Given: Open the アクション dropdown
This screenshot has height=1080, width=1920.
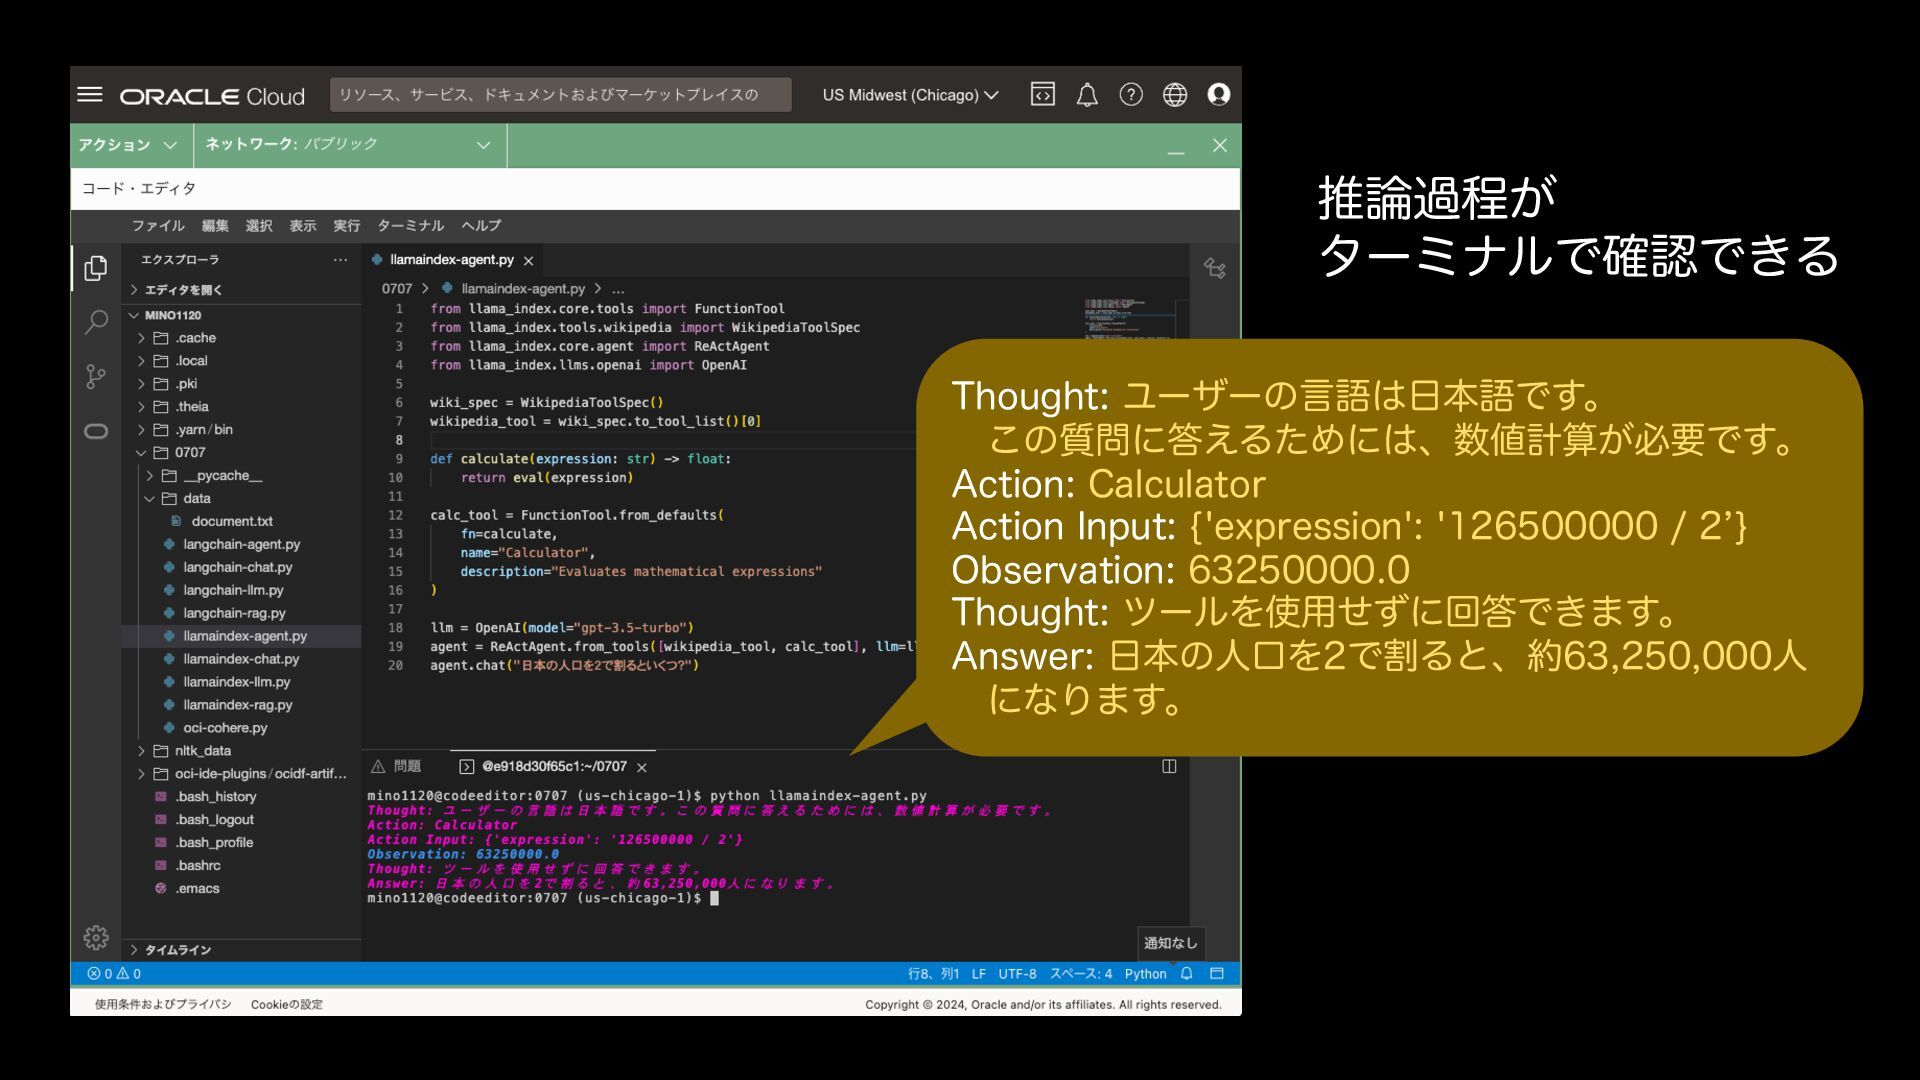Looking at the screenshot, I should 128,145.
